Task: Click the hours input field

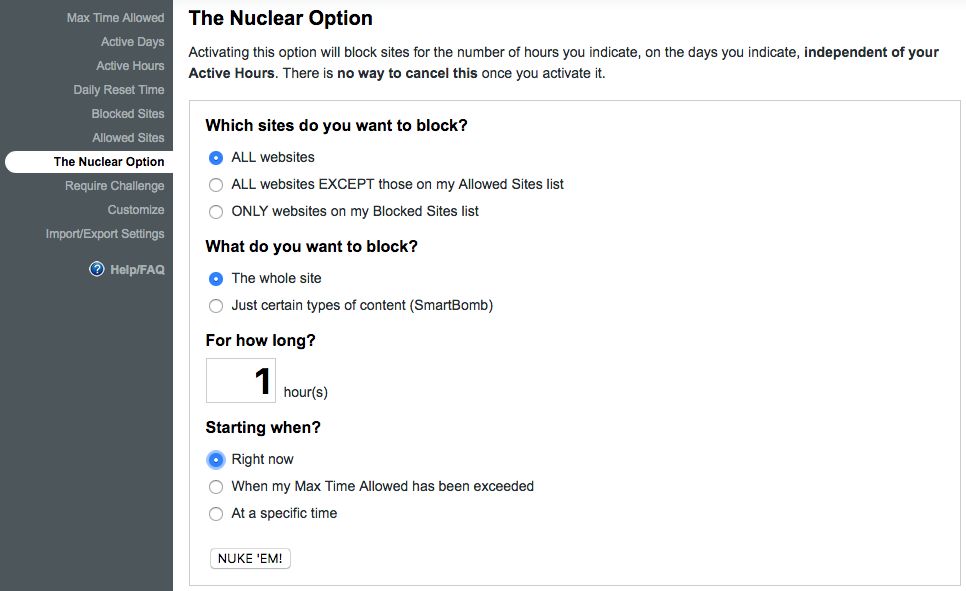Action: (x=241, y=381)
